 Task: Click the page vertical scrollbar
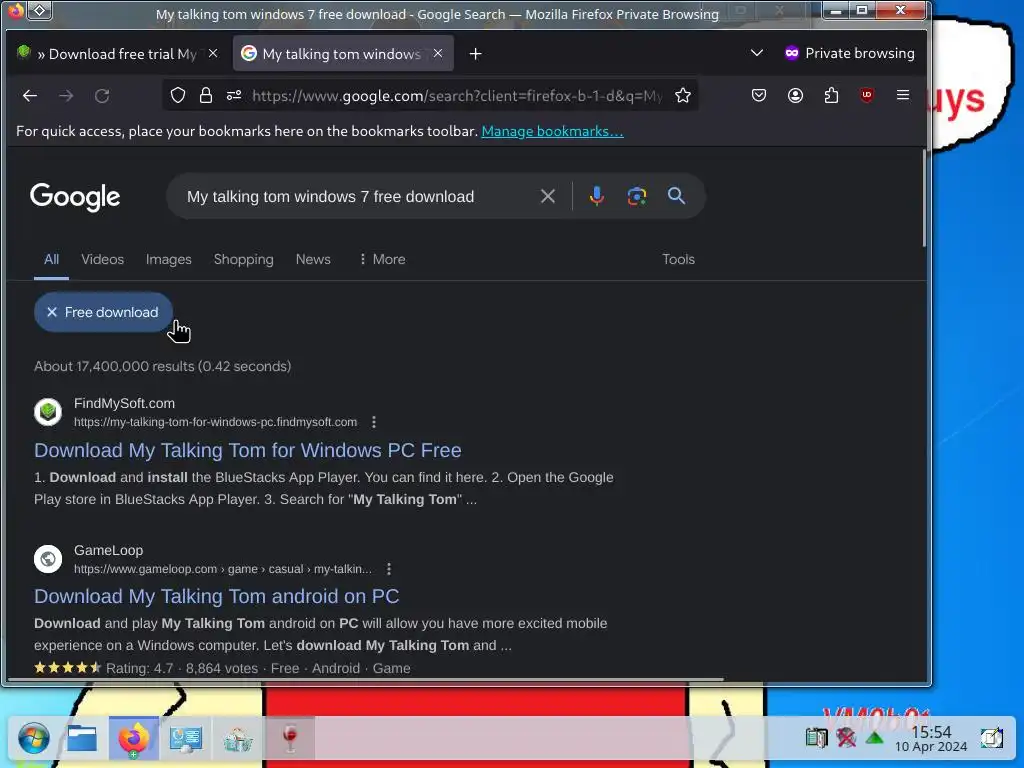tap(923, 199)
